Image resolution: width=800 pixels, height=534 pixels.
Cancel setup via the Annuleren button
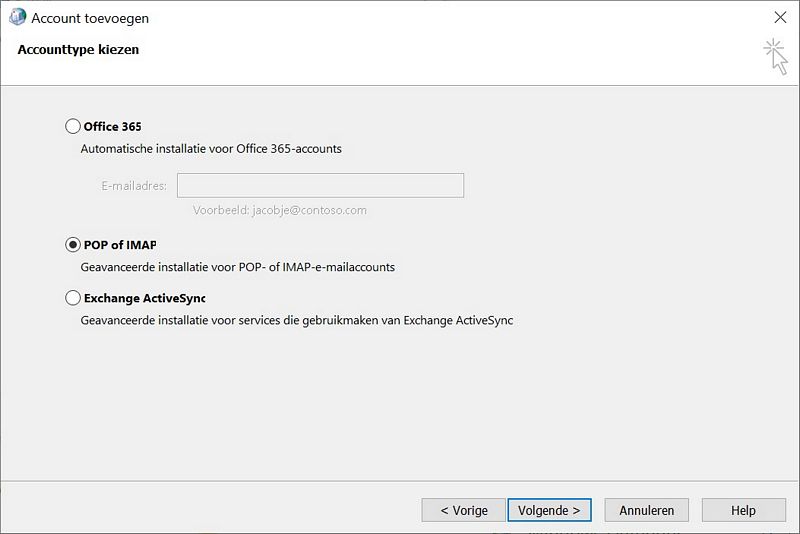[646, 510]
